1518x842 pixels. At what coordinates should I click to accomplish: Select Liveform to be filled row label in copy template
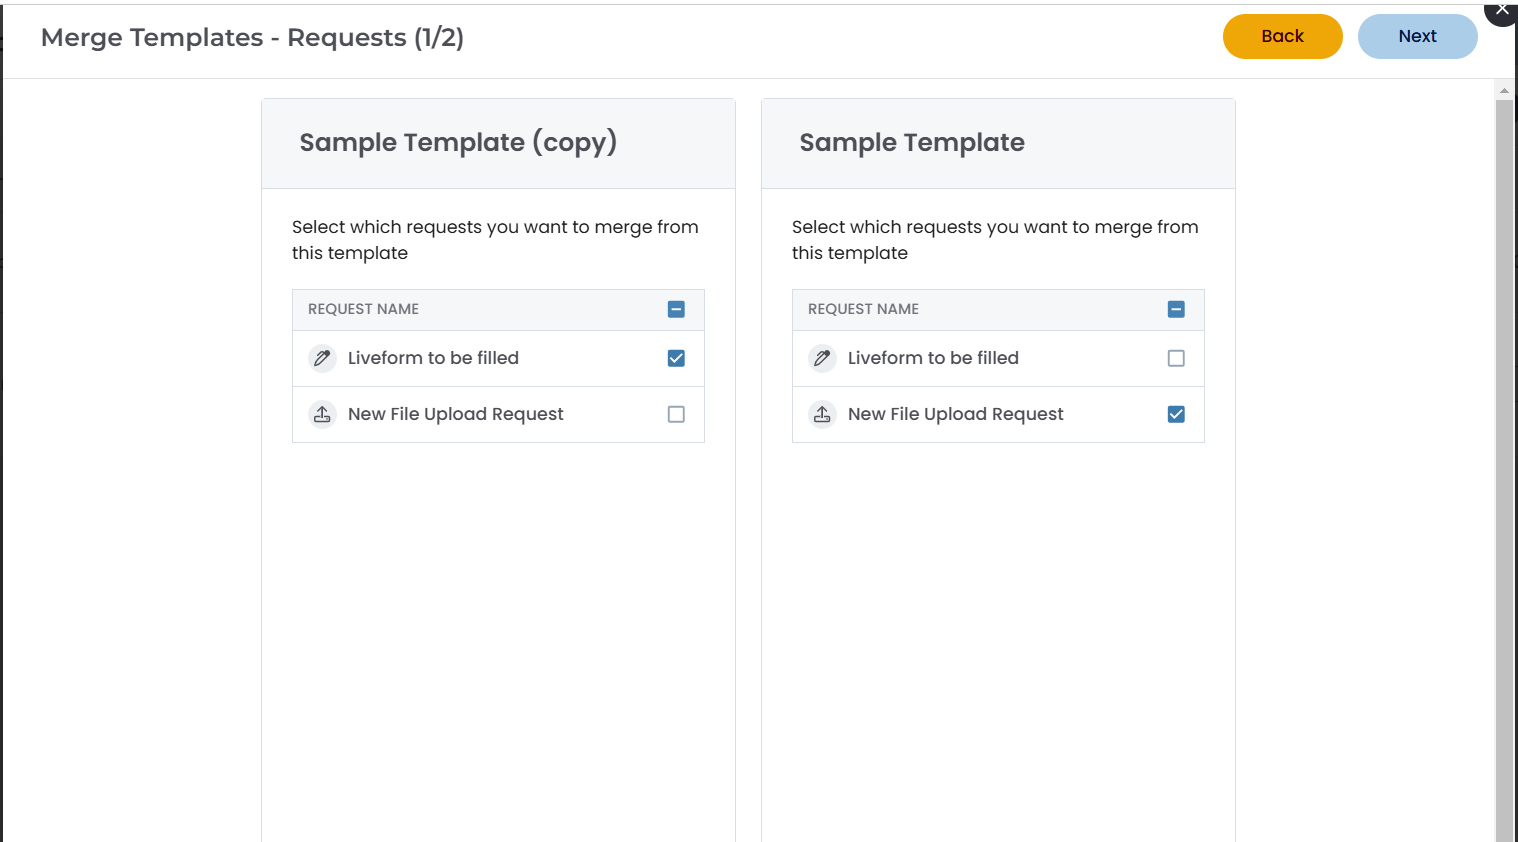[x=433, y=358]
